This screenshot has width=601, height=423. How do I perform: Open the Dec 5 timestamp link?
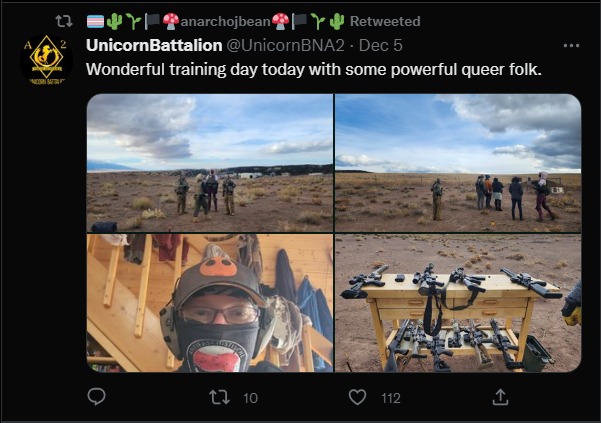click(x=381, y=45)
